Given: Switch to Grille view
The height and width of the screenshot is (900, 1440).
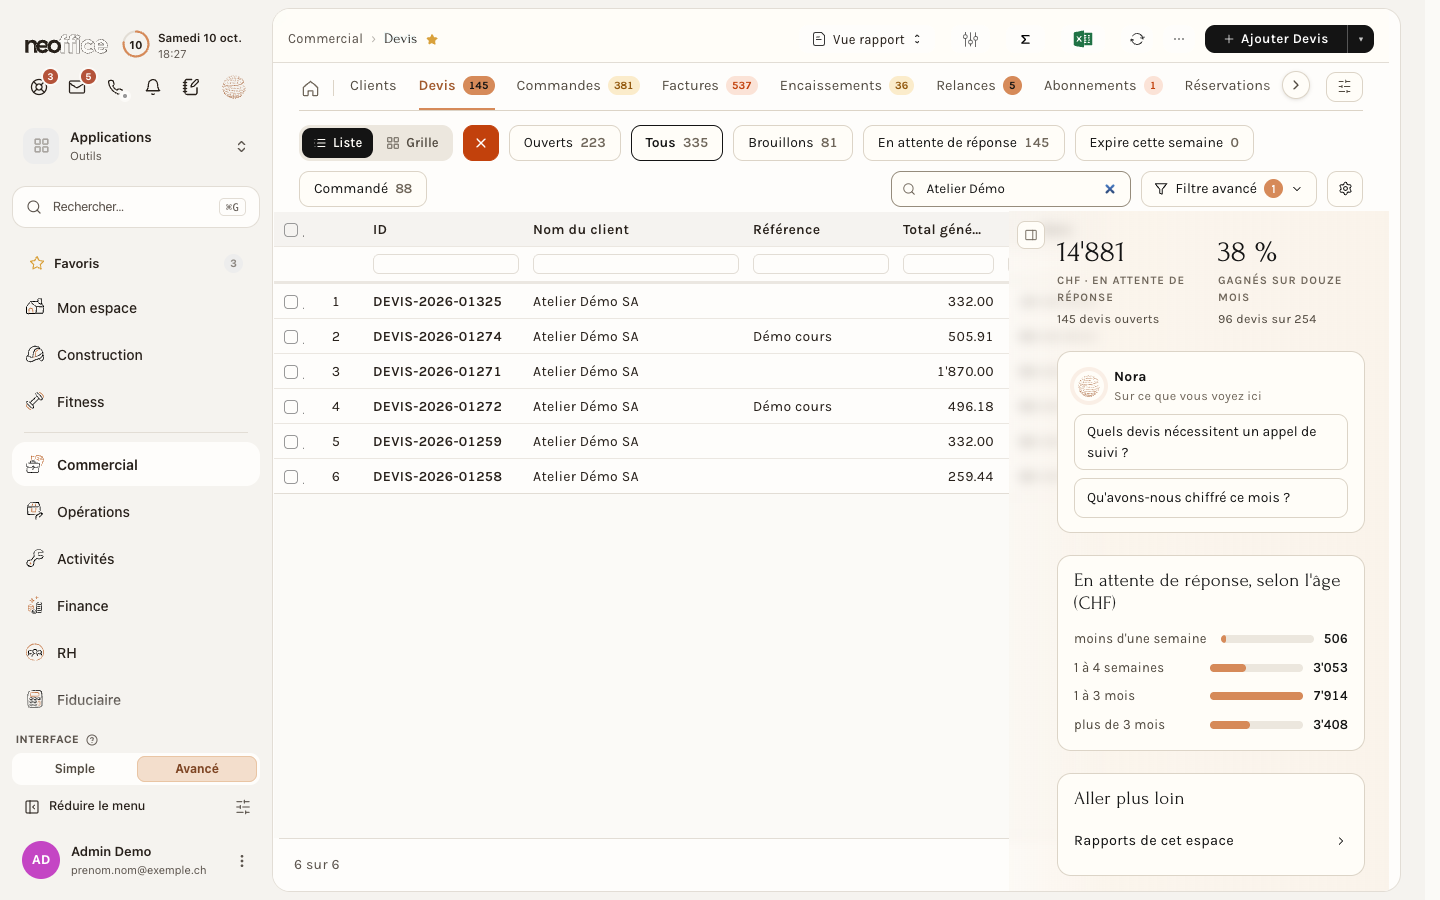Looking at the screenshot, I should (x=413, y=143).
